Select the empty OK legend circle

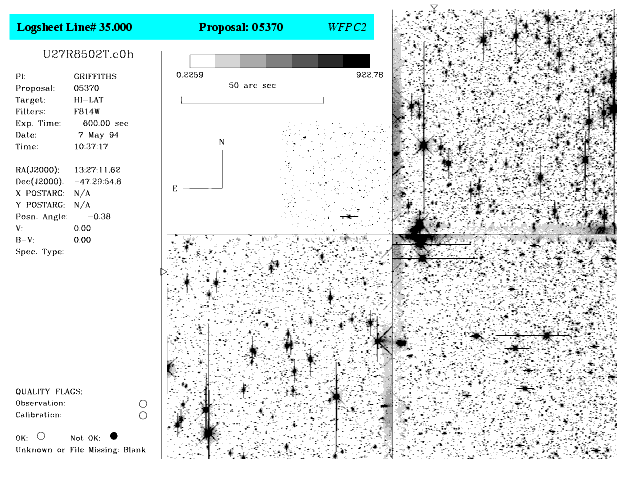point(41,436)
